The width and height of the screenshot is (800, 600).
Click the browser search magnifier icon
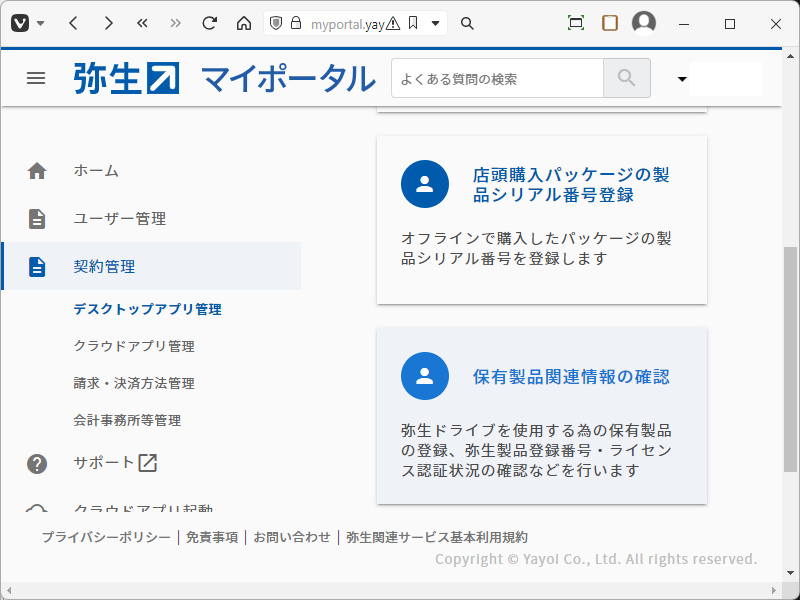[x=467, y=23]
